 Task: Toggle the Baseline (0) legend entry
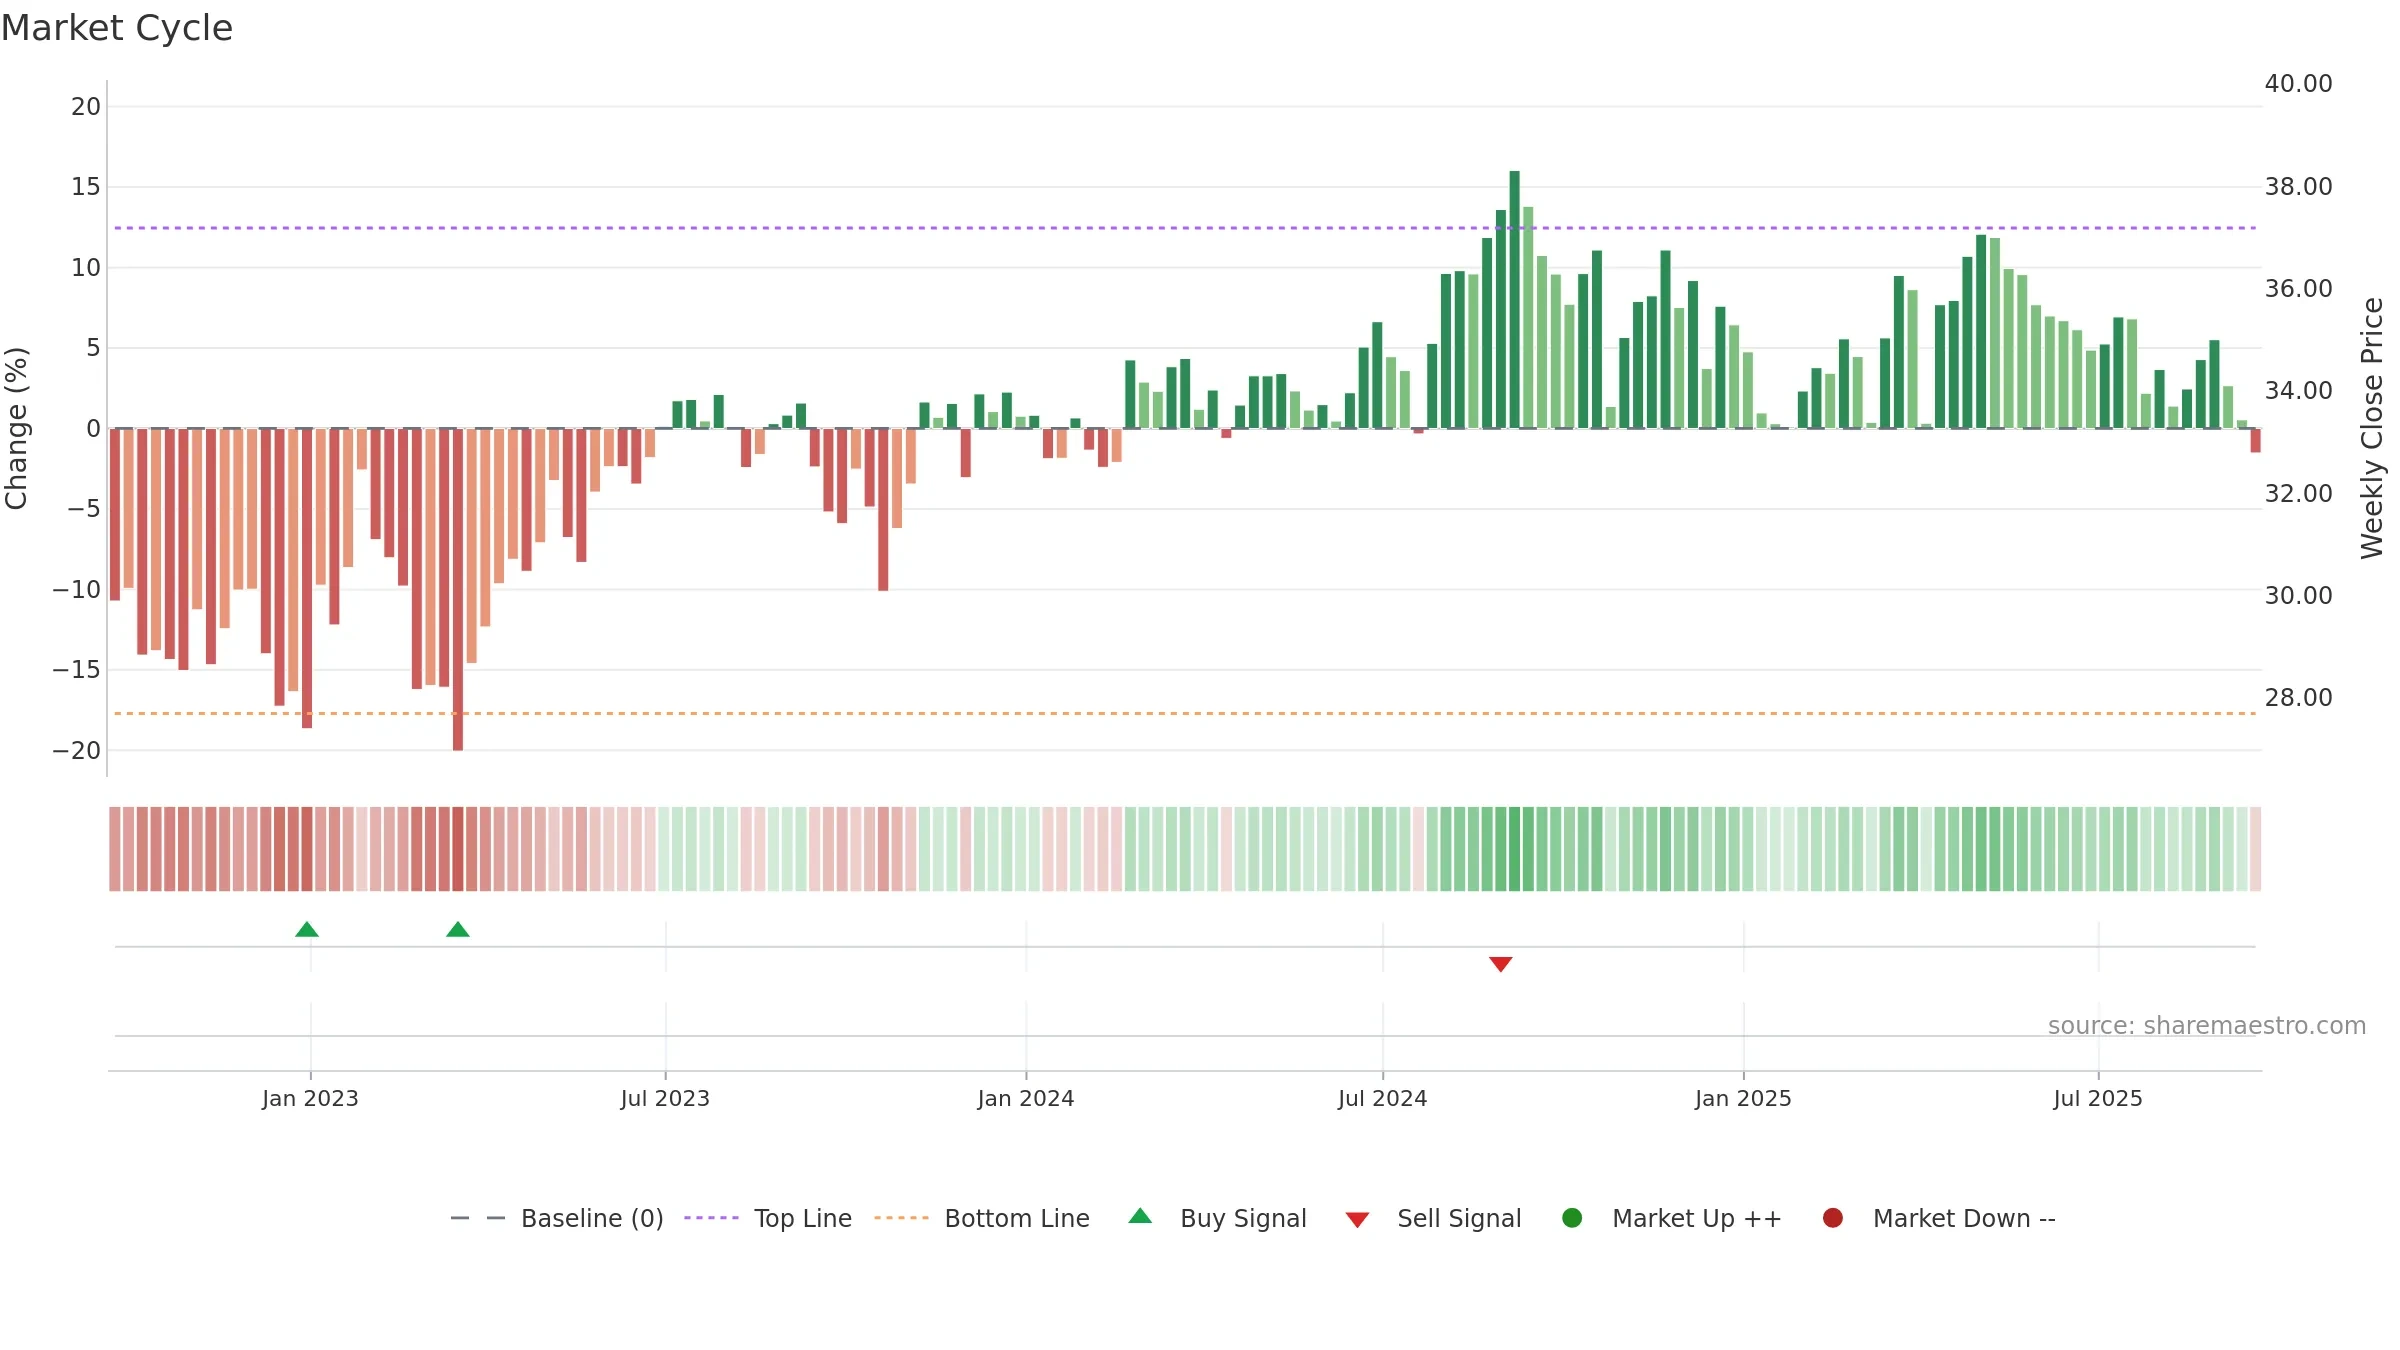pyautogui.click(x=557, y=1218)
